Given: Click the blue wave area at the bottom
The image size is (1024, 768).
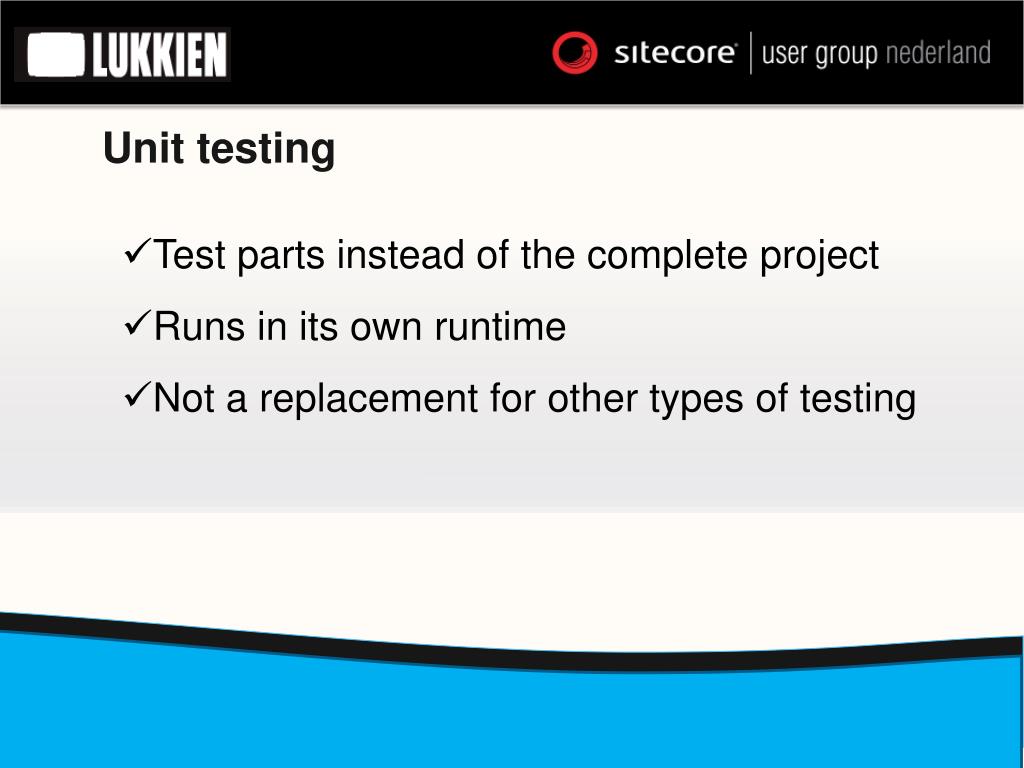Looking at the screenshot, I should point(512,718).
